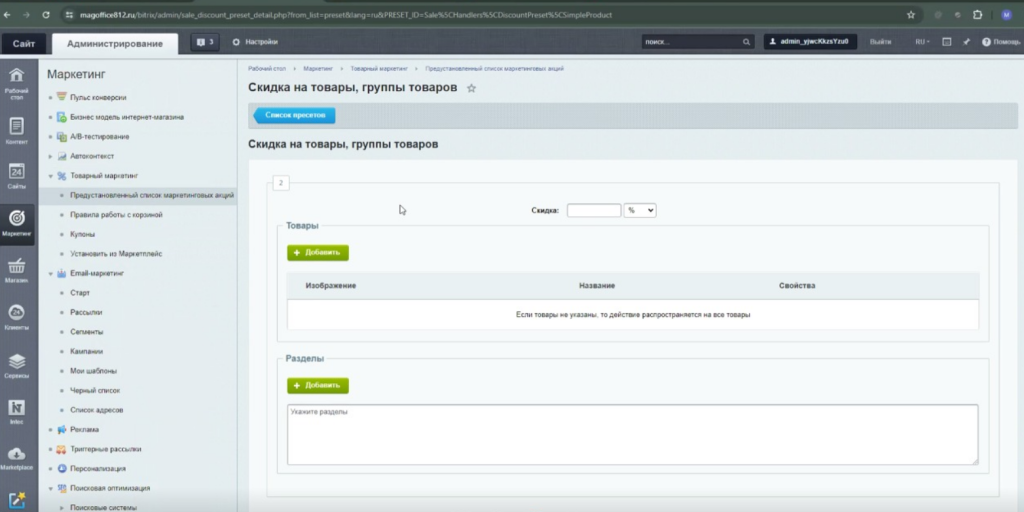Select the Магазин basket icon
This screenshot has width=1024, height=512.
(x=17, y=270)
